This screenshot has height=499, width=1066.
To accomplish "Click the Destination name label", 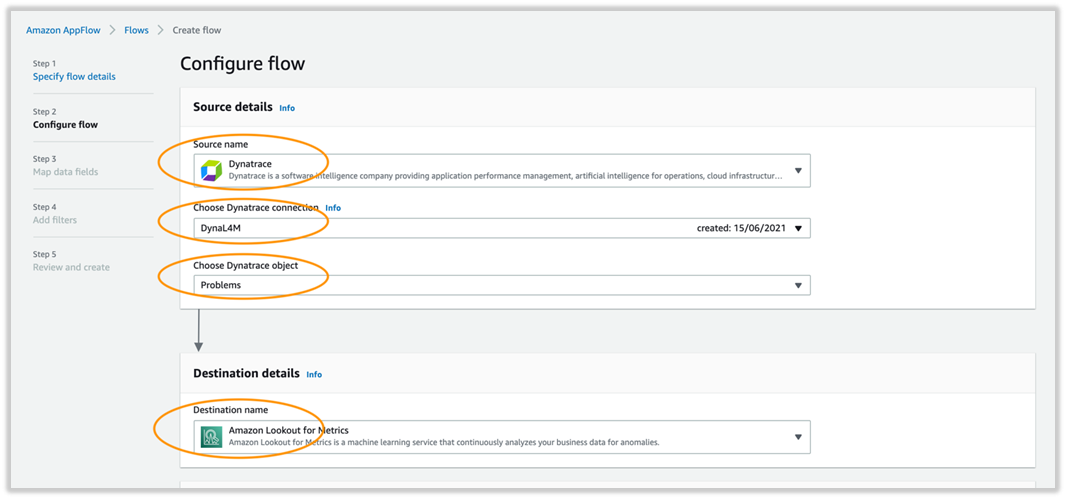I will tap(230, 410).
